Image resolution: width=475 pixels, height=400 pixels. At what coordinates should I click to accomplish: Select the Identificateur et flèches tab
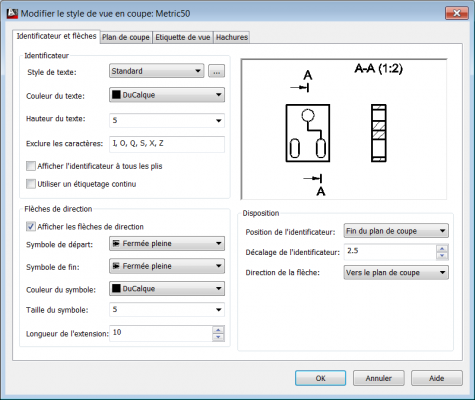pyautogui.click(x=56, y=36)
